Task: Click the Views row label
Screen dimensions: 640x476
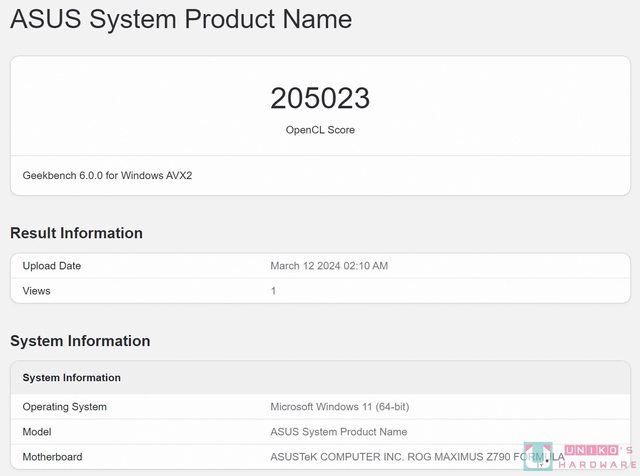Action: [x=36, y=291]
